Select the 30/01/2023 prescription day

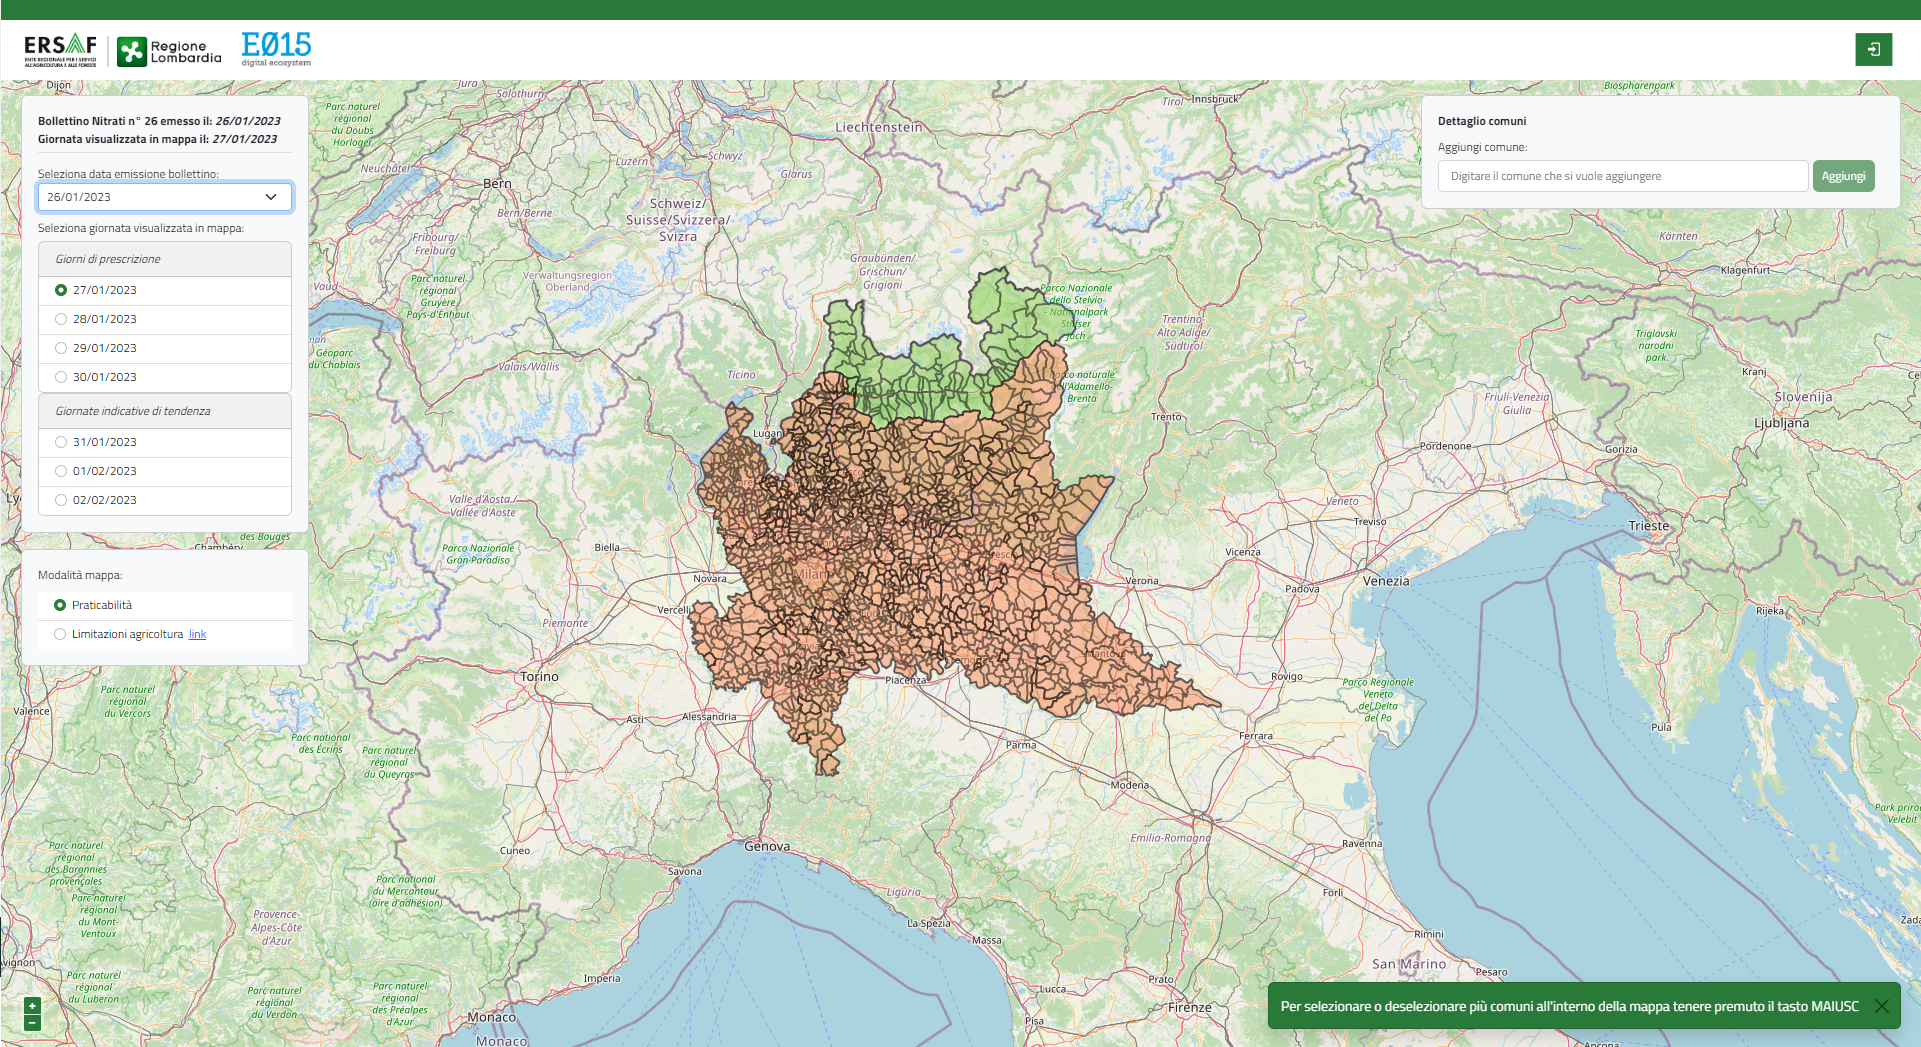pos(61,377)
